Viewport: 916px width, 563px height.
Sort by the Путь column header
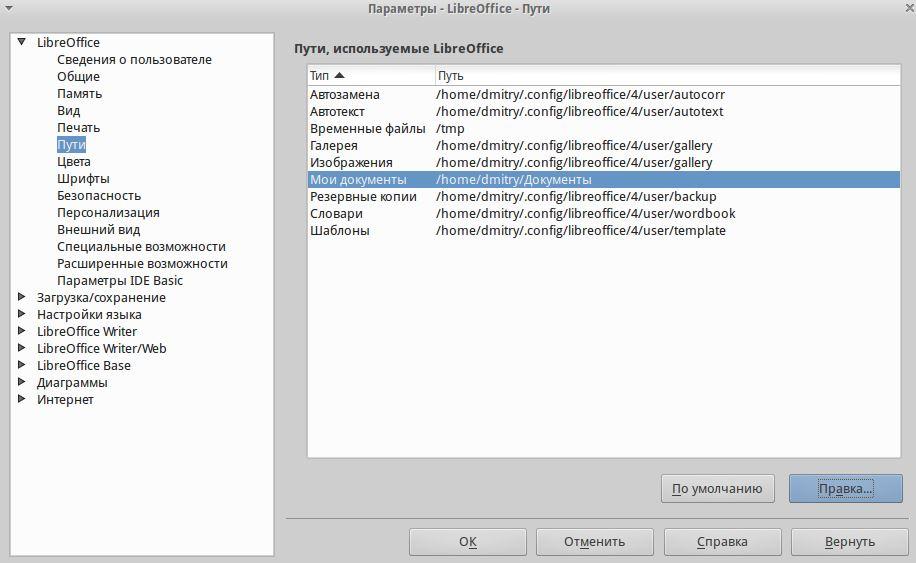(668, 75)
